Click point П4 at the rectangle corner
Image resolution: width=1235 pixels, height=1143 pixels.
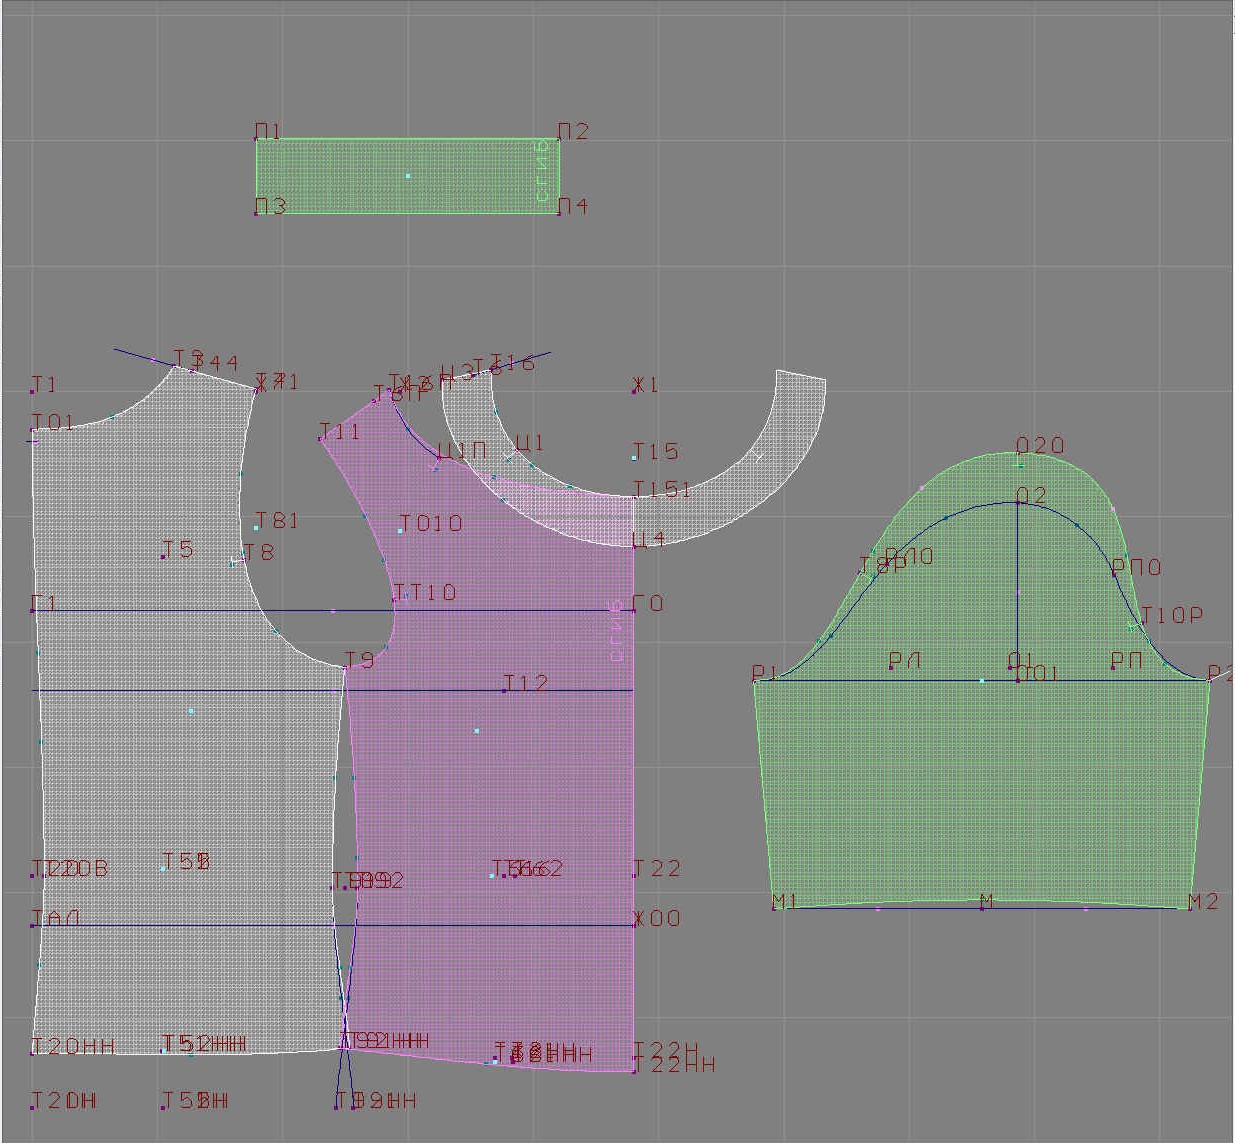pos(559,213)
